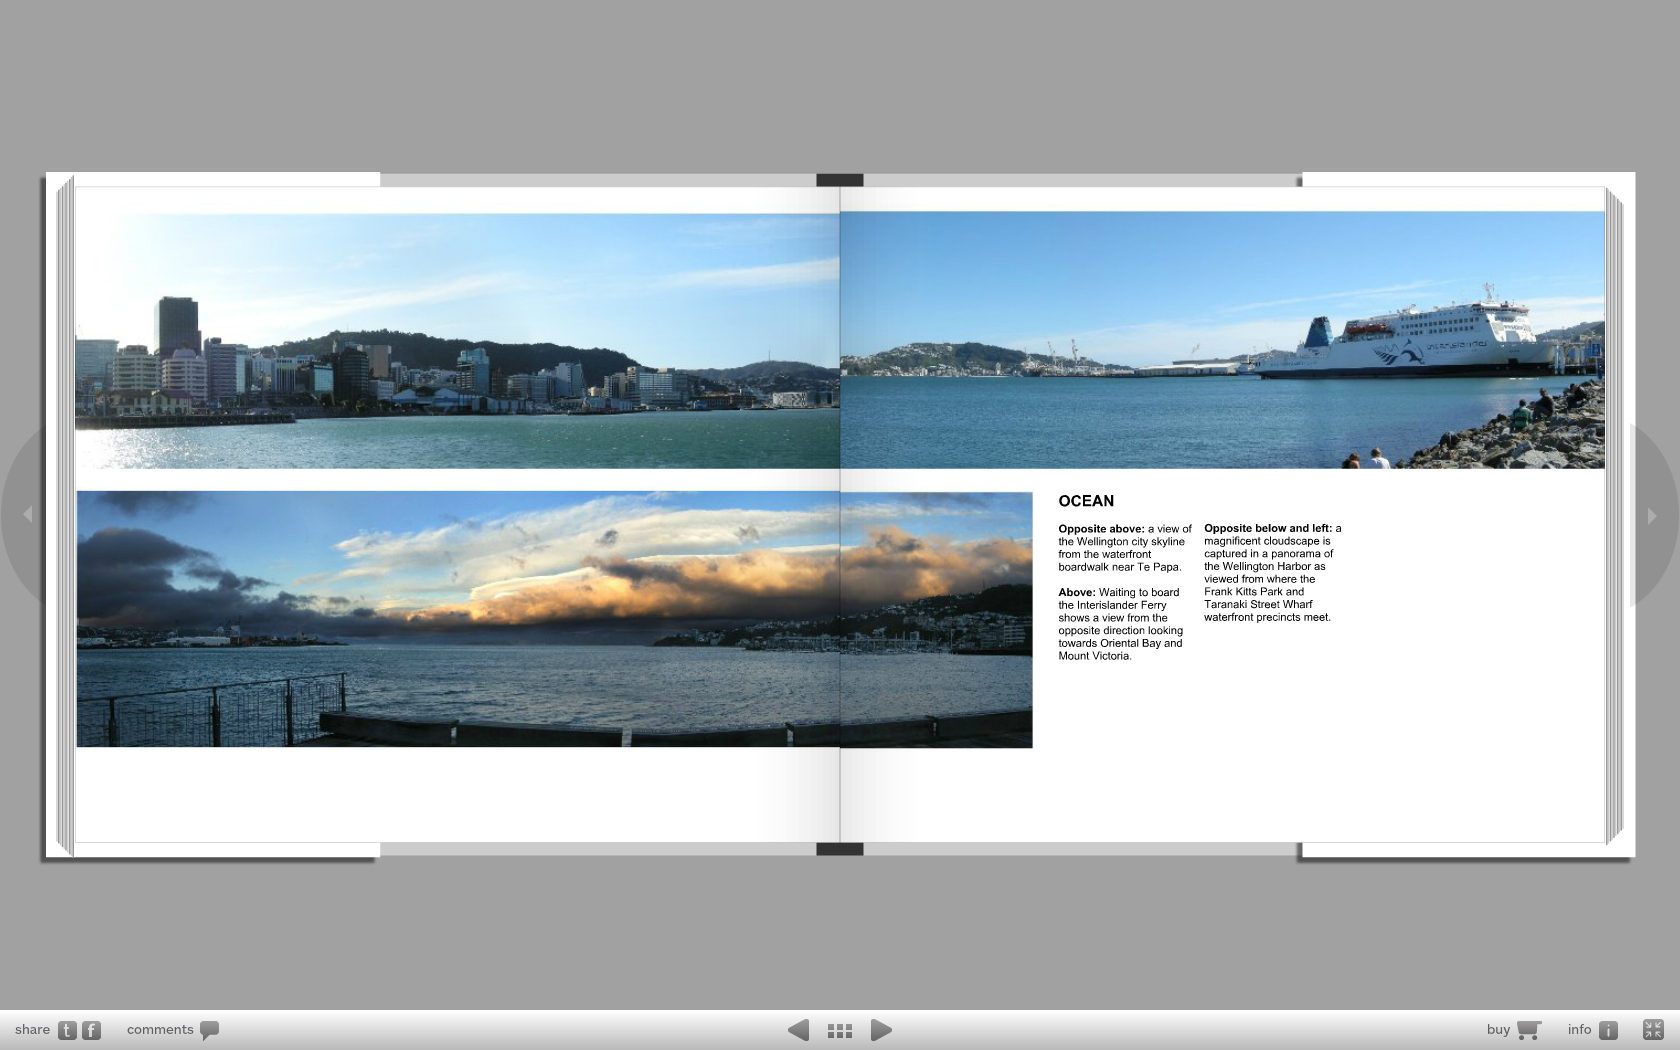This screenshot has height=1050, width=1680.
Task: Flip back using left edge arrow
Action: pos(28,514)
